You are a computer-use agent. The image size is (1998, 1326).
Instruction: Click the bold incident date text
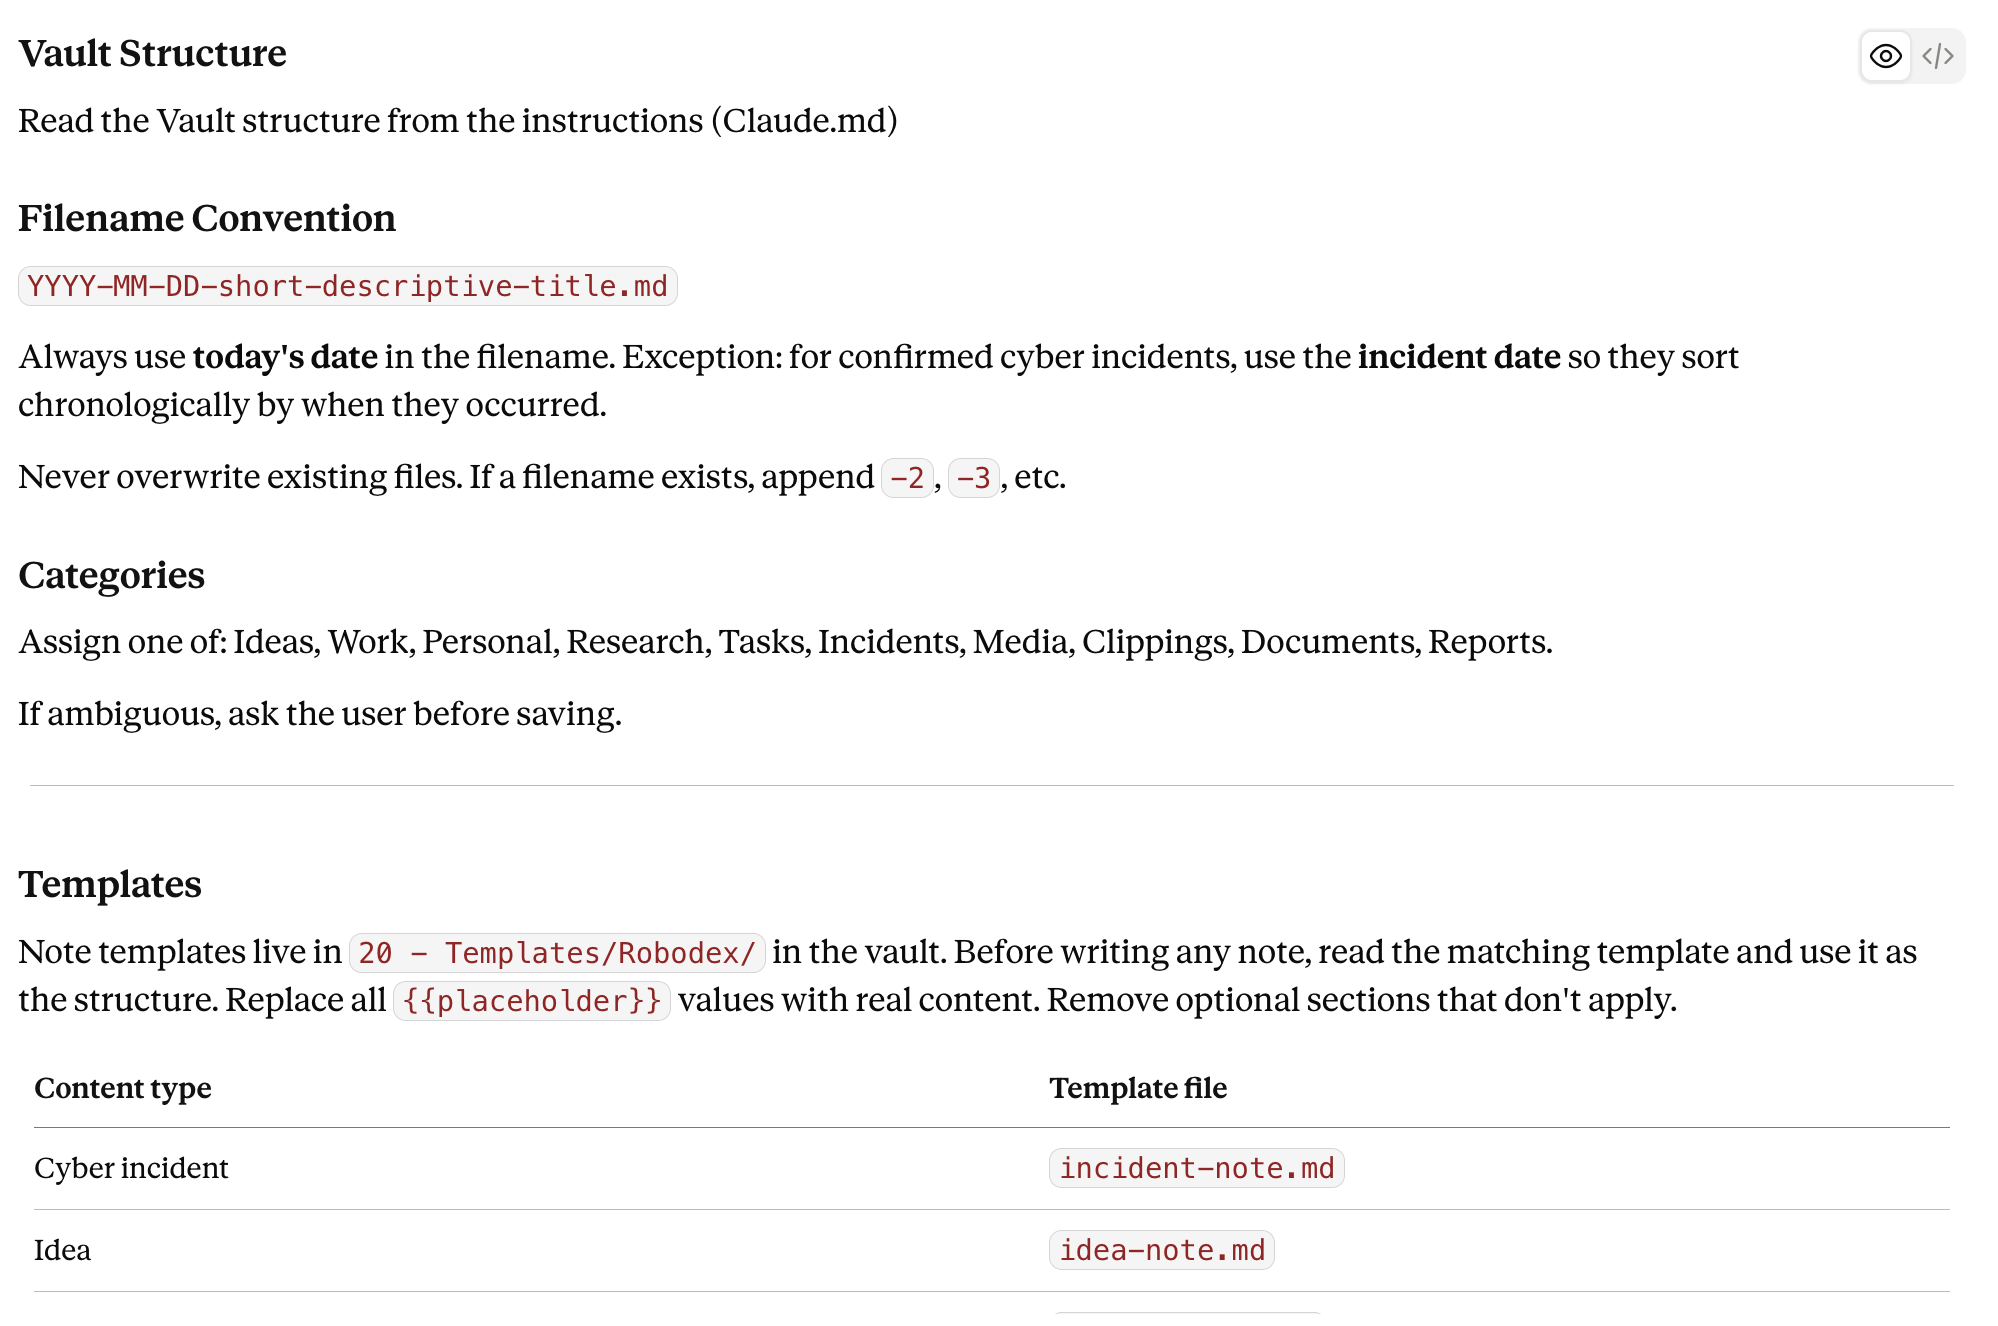[x=1459, y=357]
